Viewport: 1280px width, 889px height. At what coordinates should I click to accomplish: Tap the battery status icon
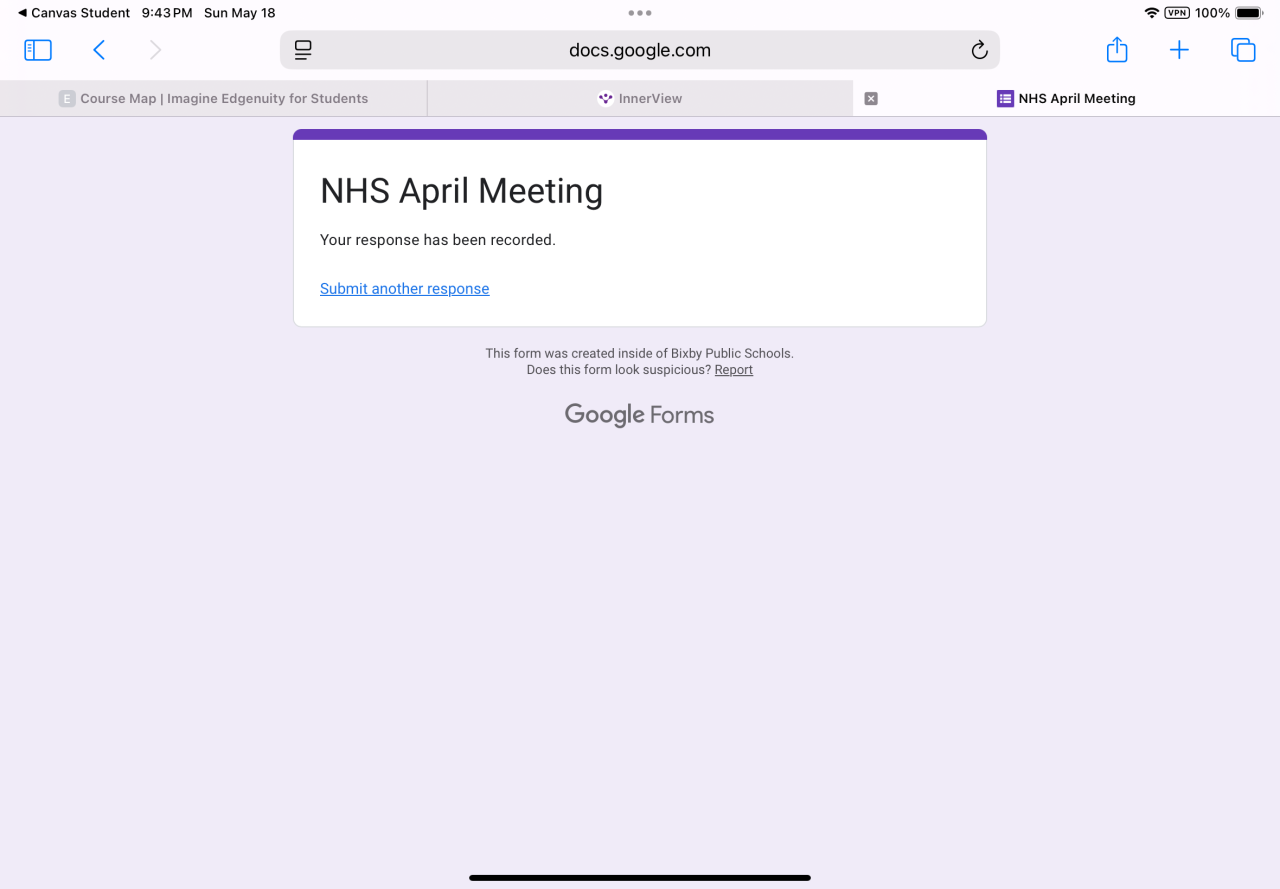point(1250,13)
